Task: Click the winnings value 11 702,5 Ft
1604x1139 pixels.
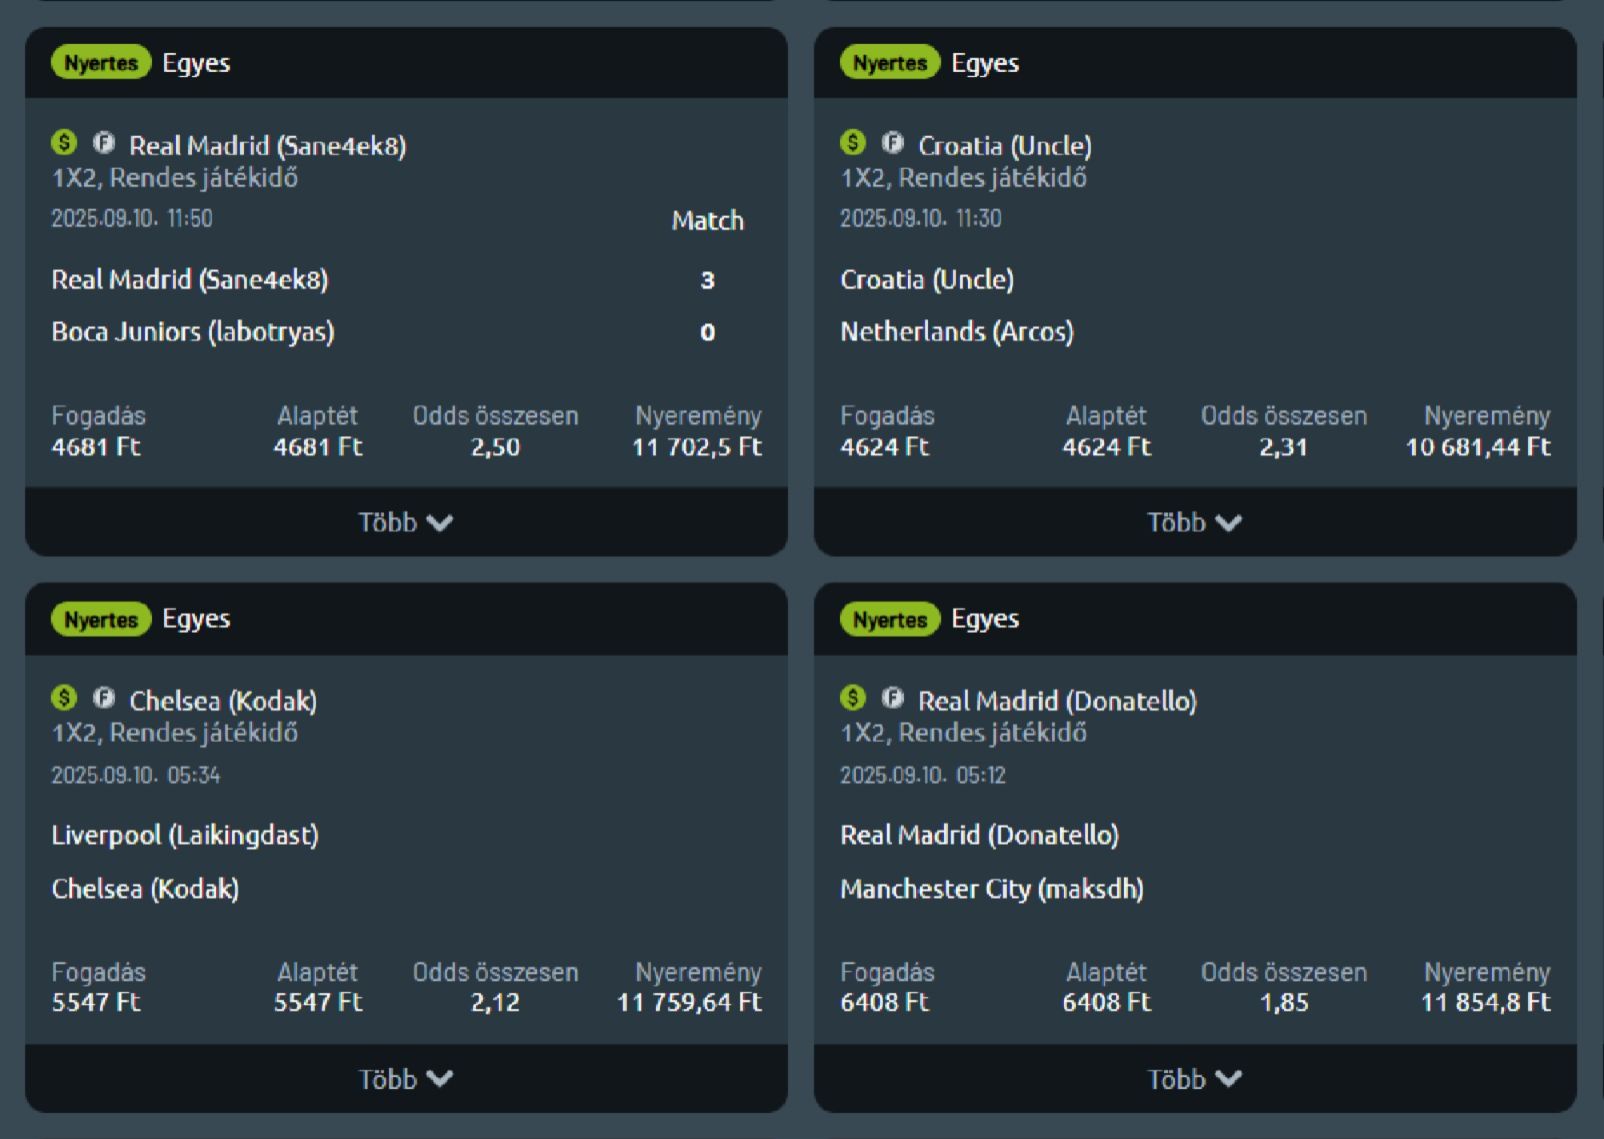Action: [x=697, y=447]
